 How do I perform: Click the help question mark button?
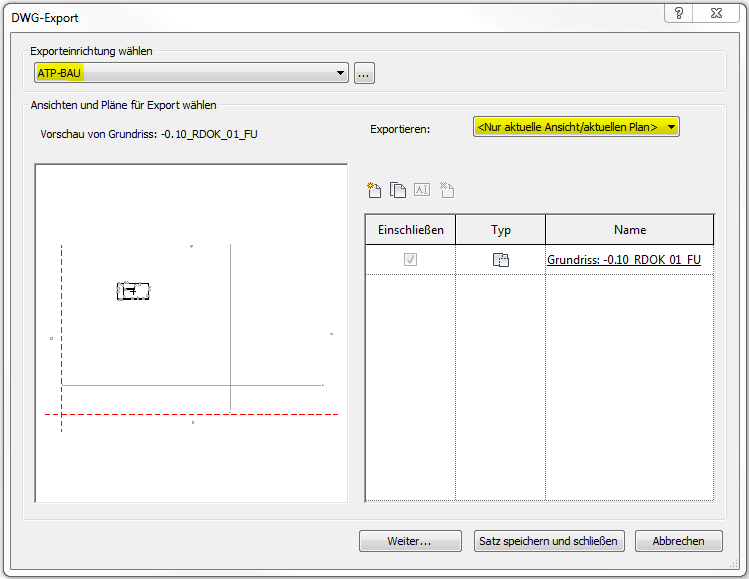tap(680, 13)
